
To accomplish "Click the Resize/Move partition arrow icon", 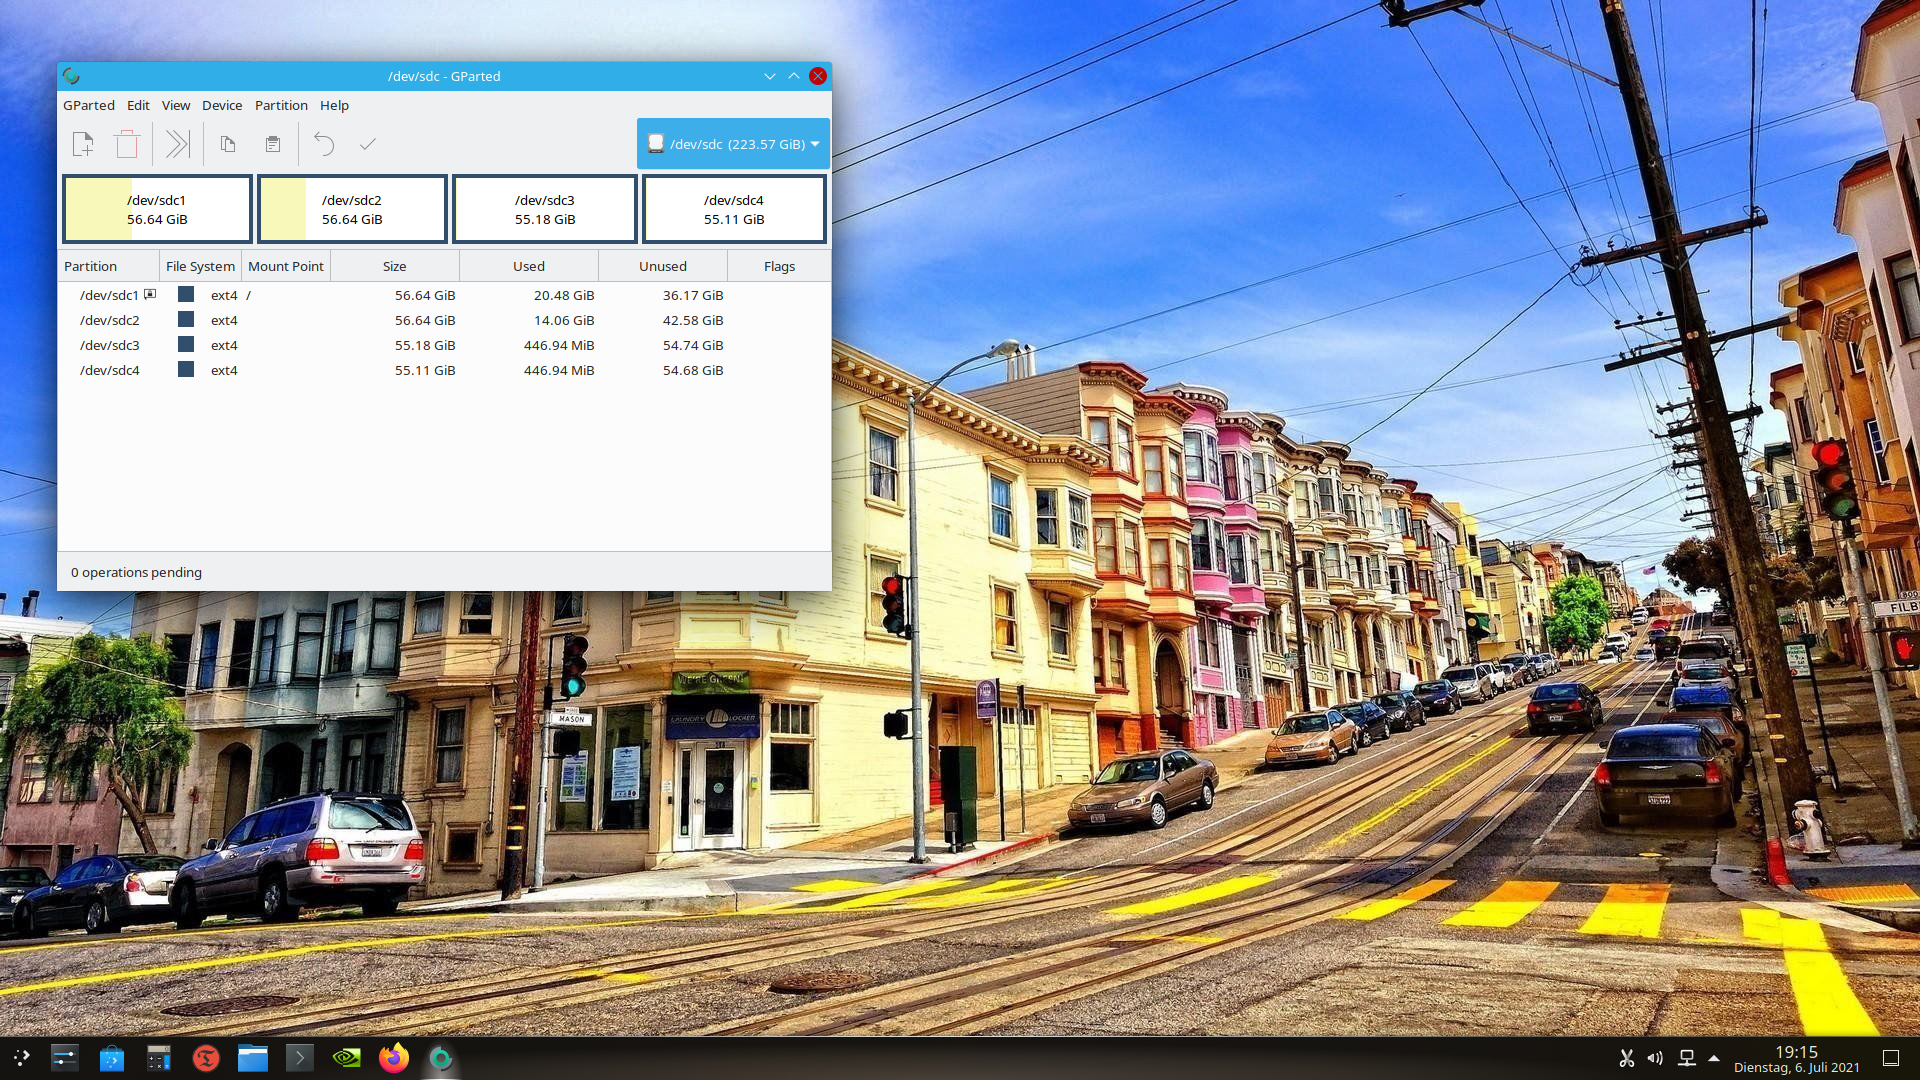I will click(x=177, y=144).
